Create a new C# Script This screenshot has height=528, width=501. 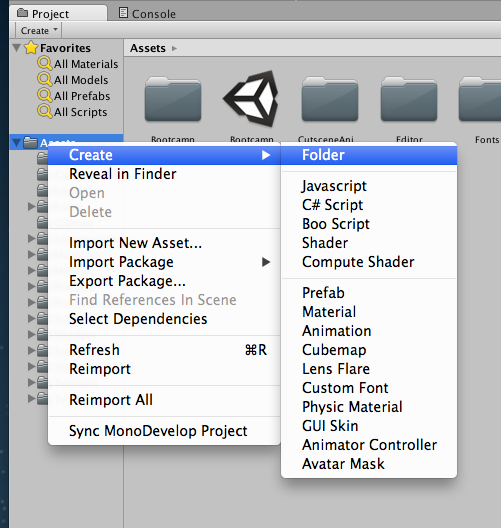[x=369, y=205]
